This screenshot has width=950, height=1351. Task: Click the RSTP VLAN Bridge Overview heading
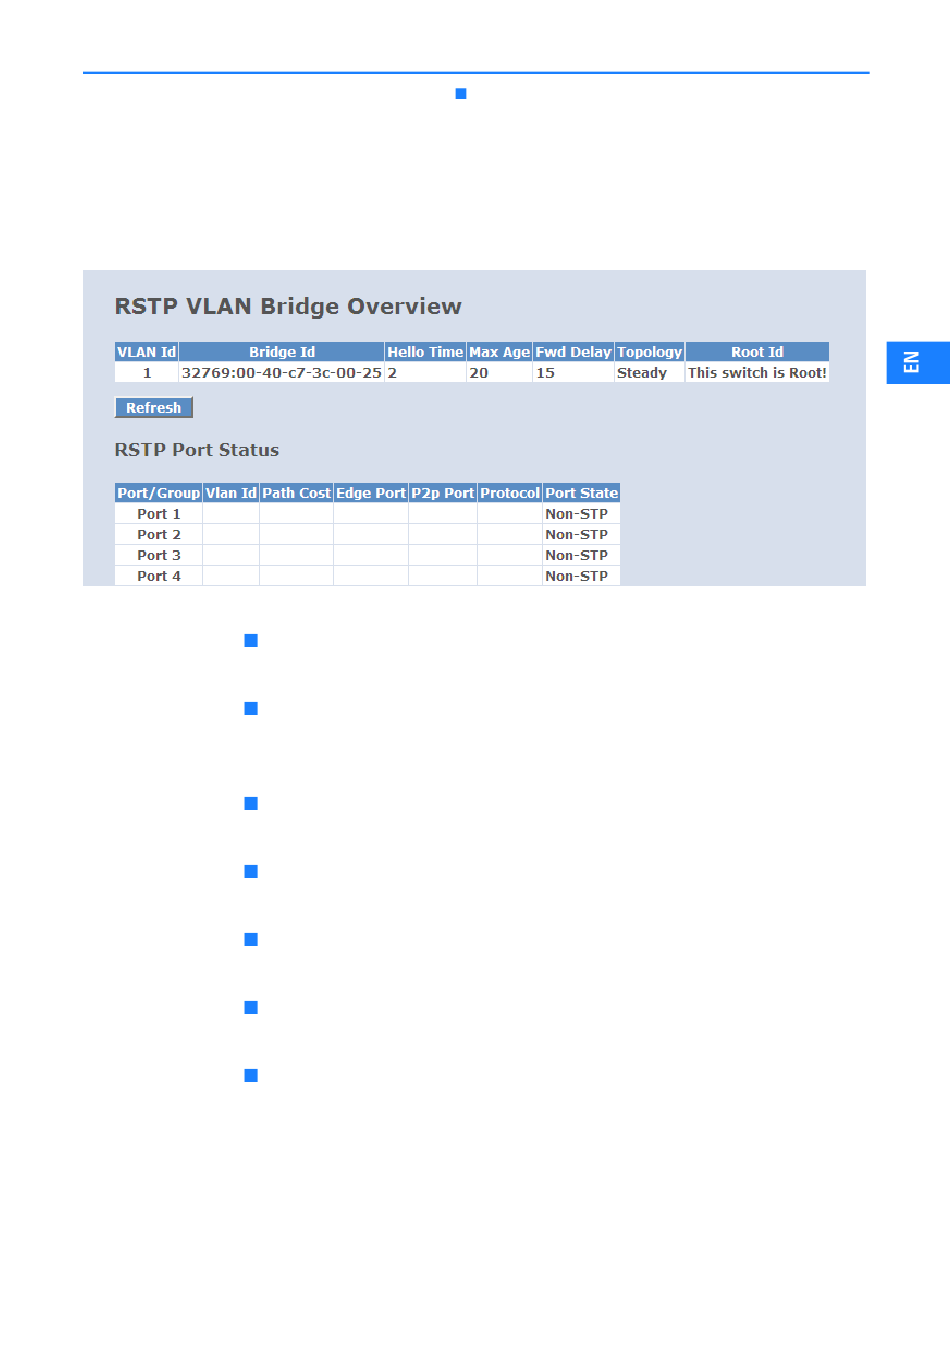click(288, 306)
